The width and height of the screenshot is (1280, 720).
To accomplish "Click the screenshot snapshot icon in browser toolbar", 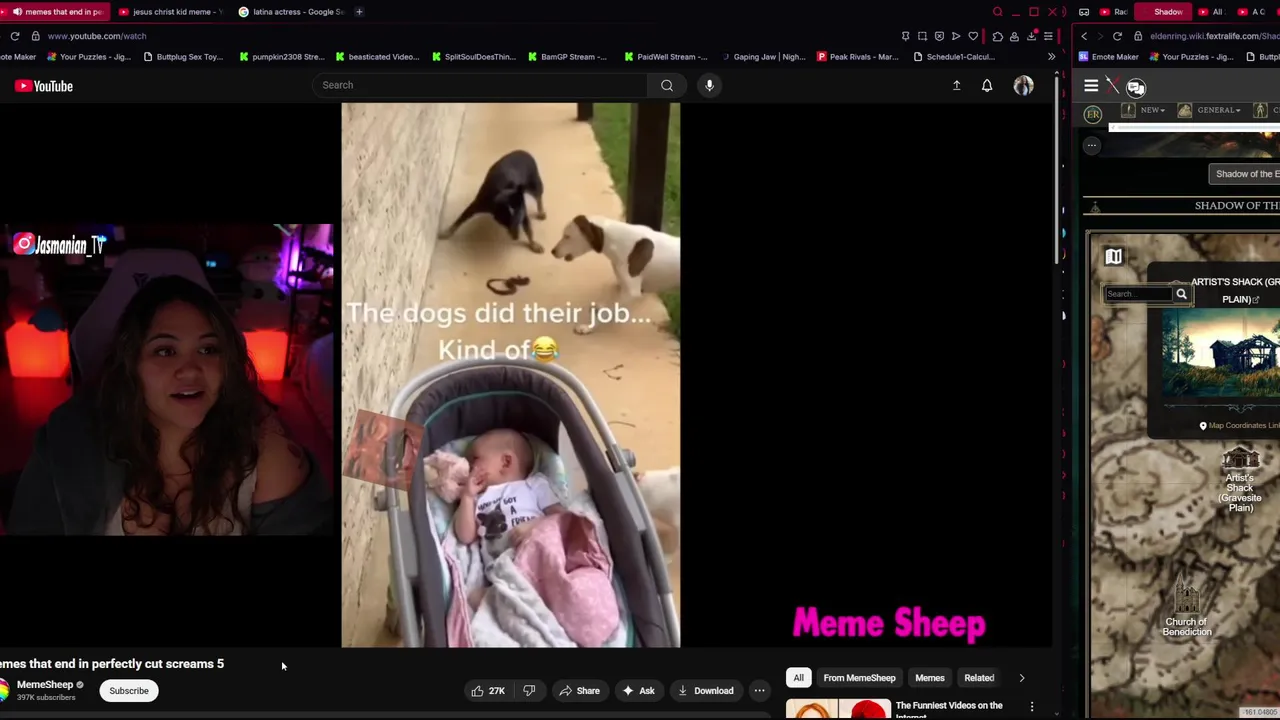I will click(x=922, y=36).
